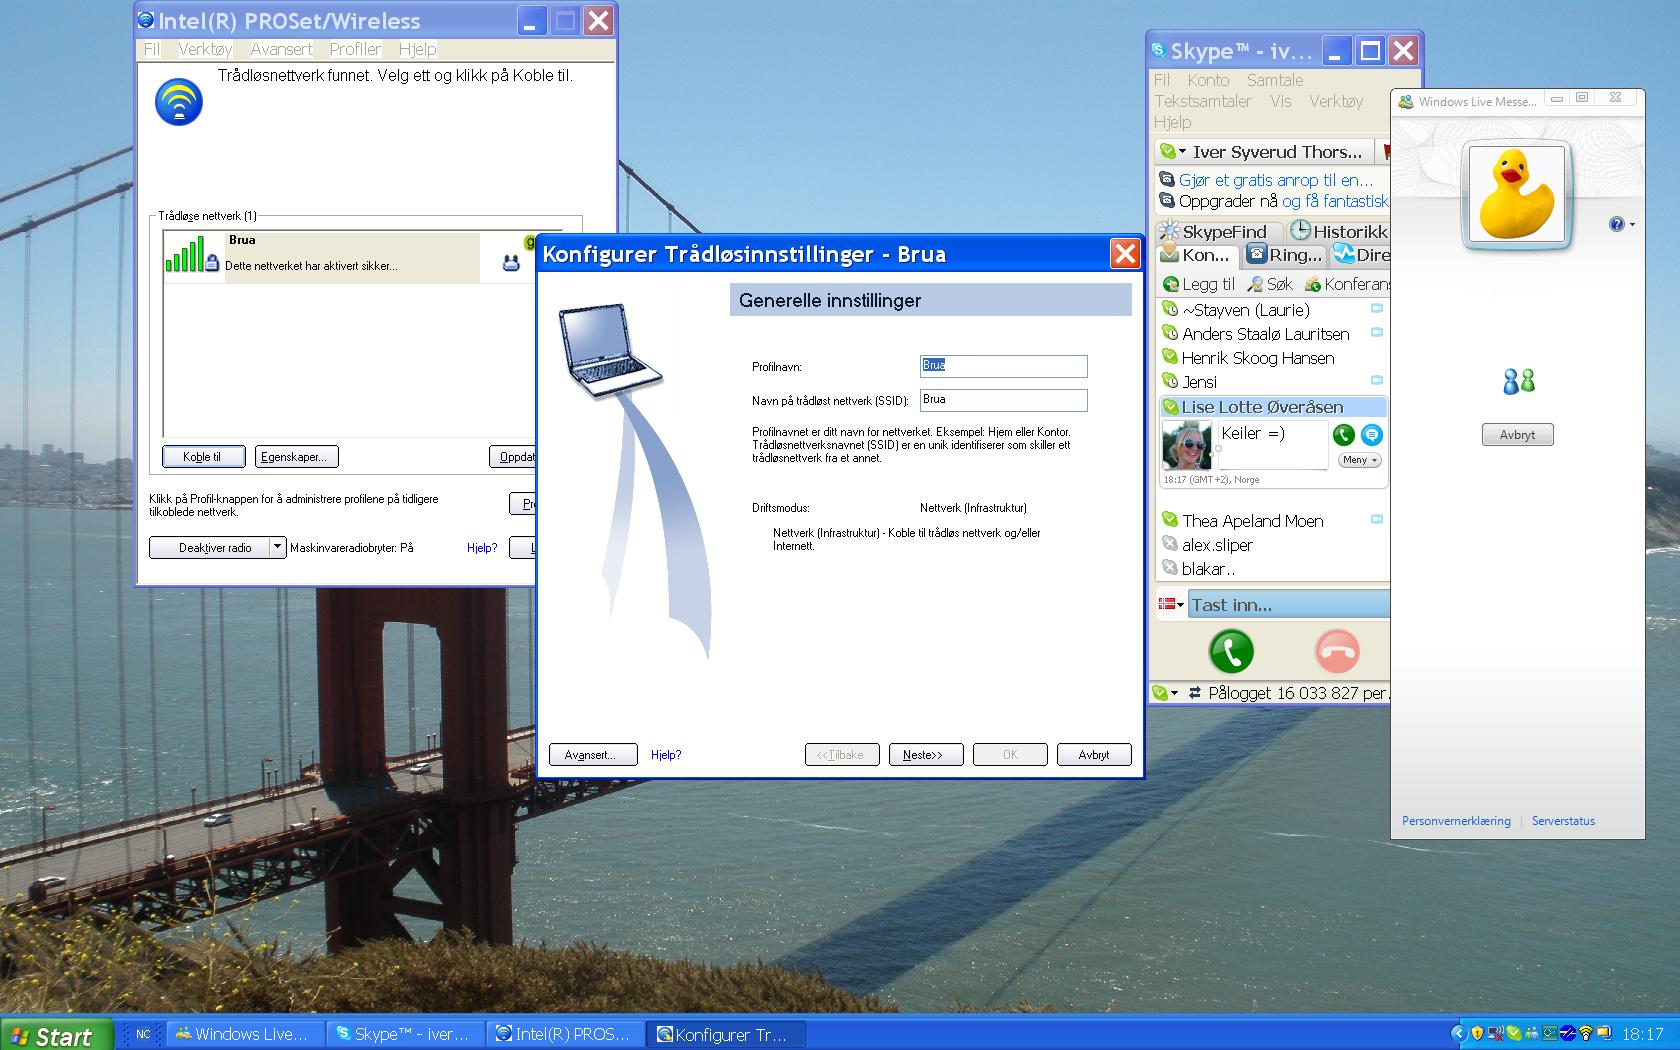Click Tast inn number field in Skype
Viewport: 1680px width, 1050px height.
pos(1288,604)
